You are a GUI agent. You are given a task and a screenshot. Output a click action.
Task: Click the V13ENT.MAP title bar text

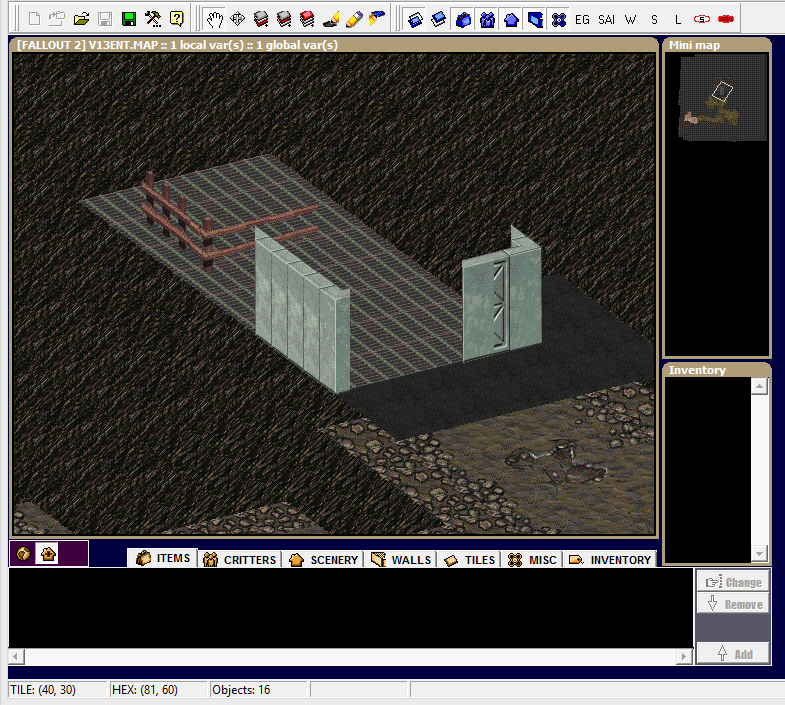click(177, 45)
